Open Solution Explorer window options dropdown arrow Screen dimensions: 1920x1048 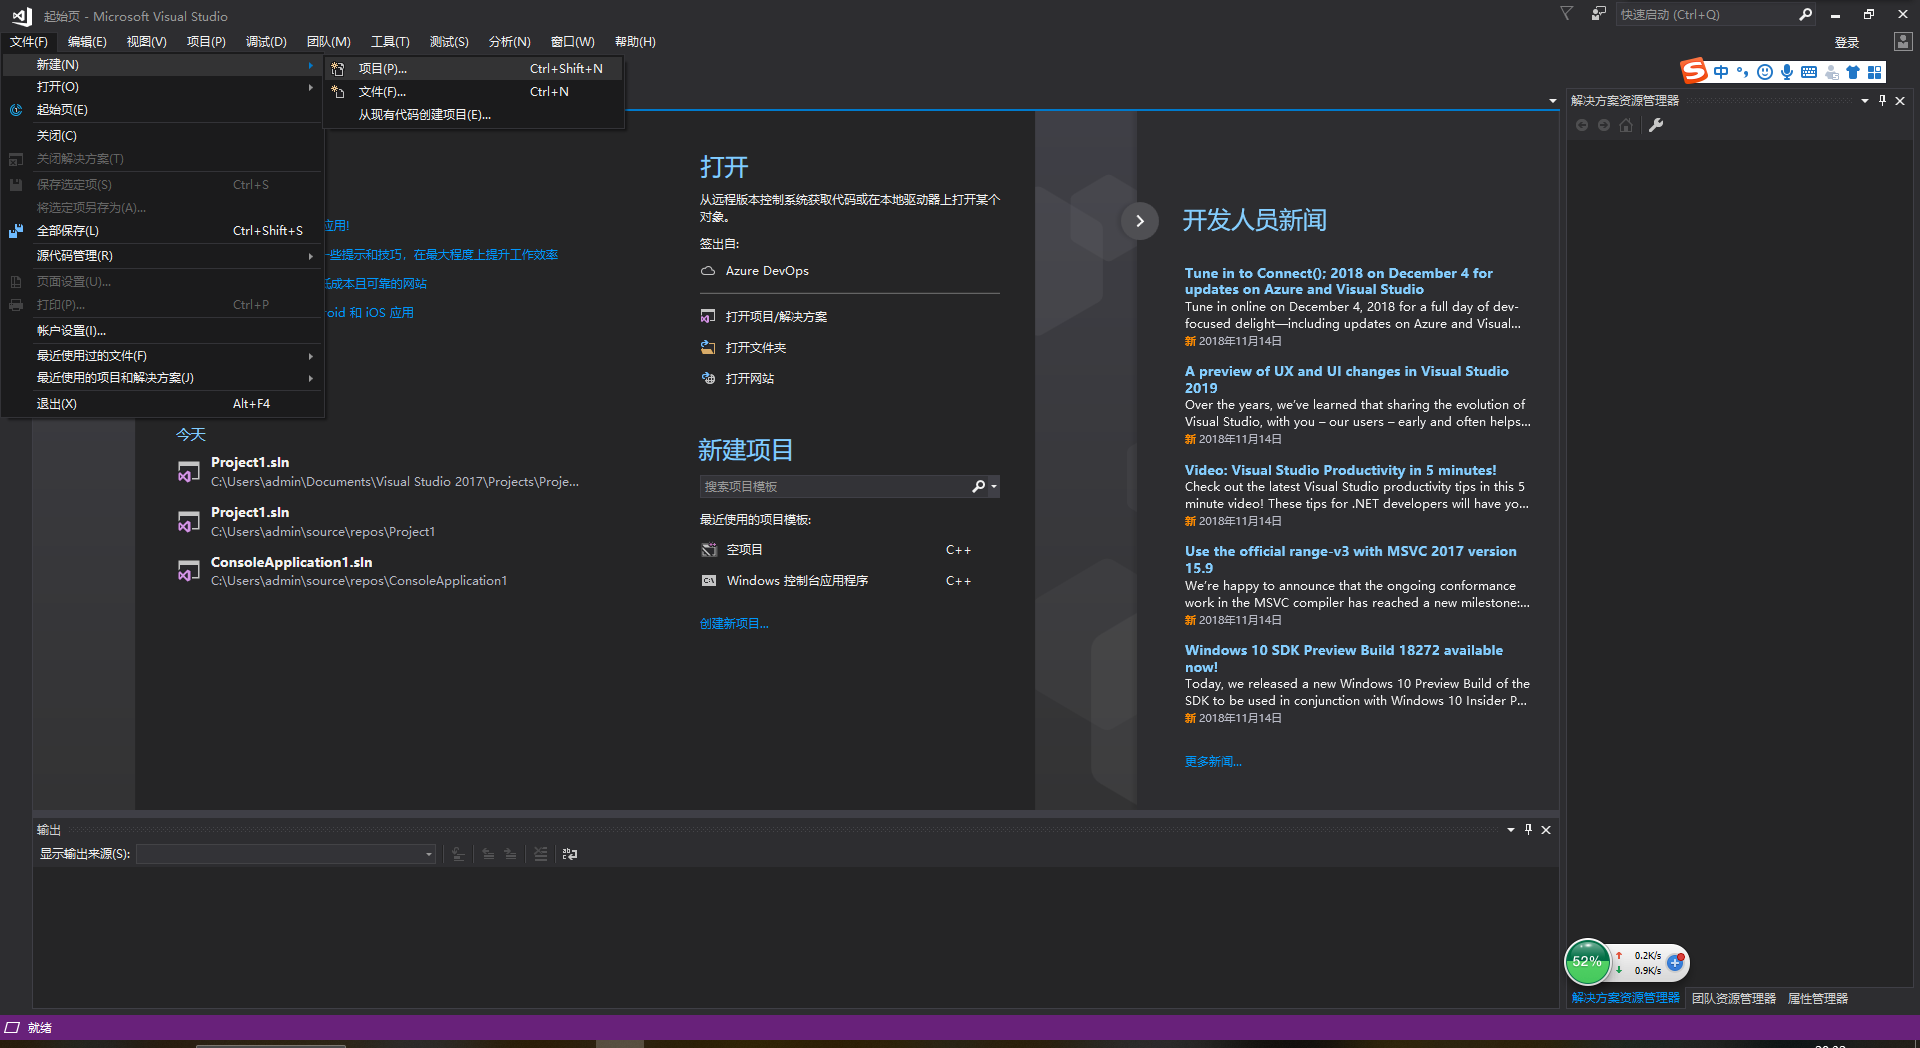[x=1865, y=101]
